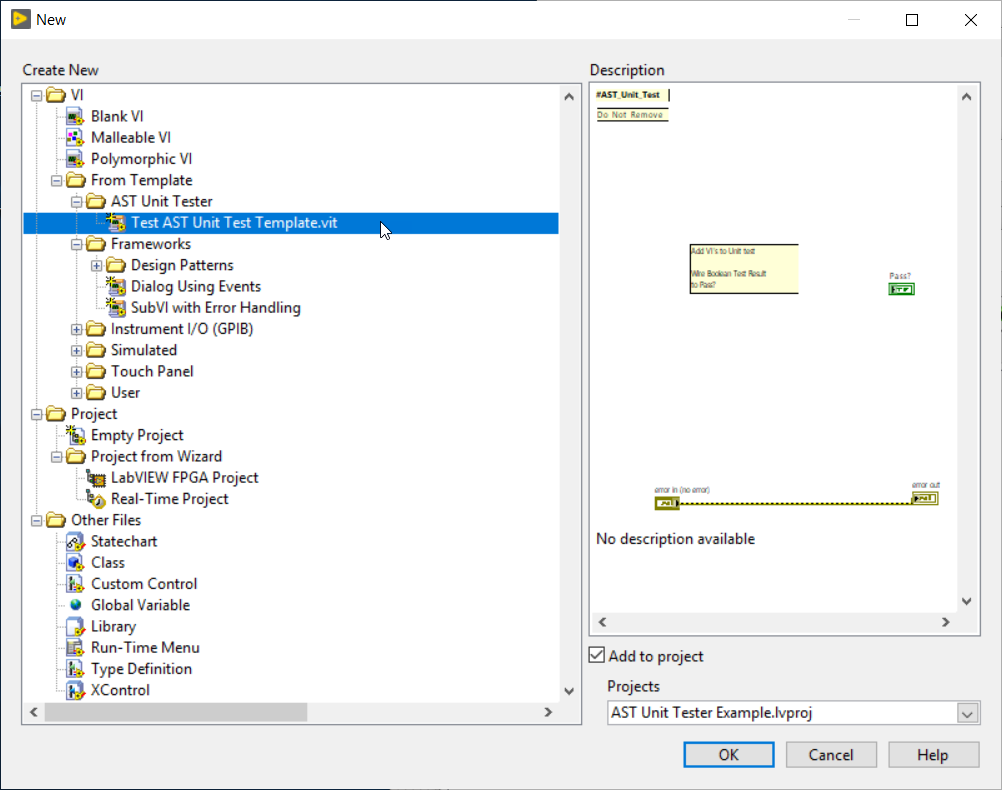Click the Malleable VI icon
This screenshot has height=790, width=1002.
(x=75, y=138)
